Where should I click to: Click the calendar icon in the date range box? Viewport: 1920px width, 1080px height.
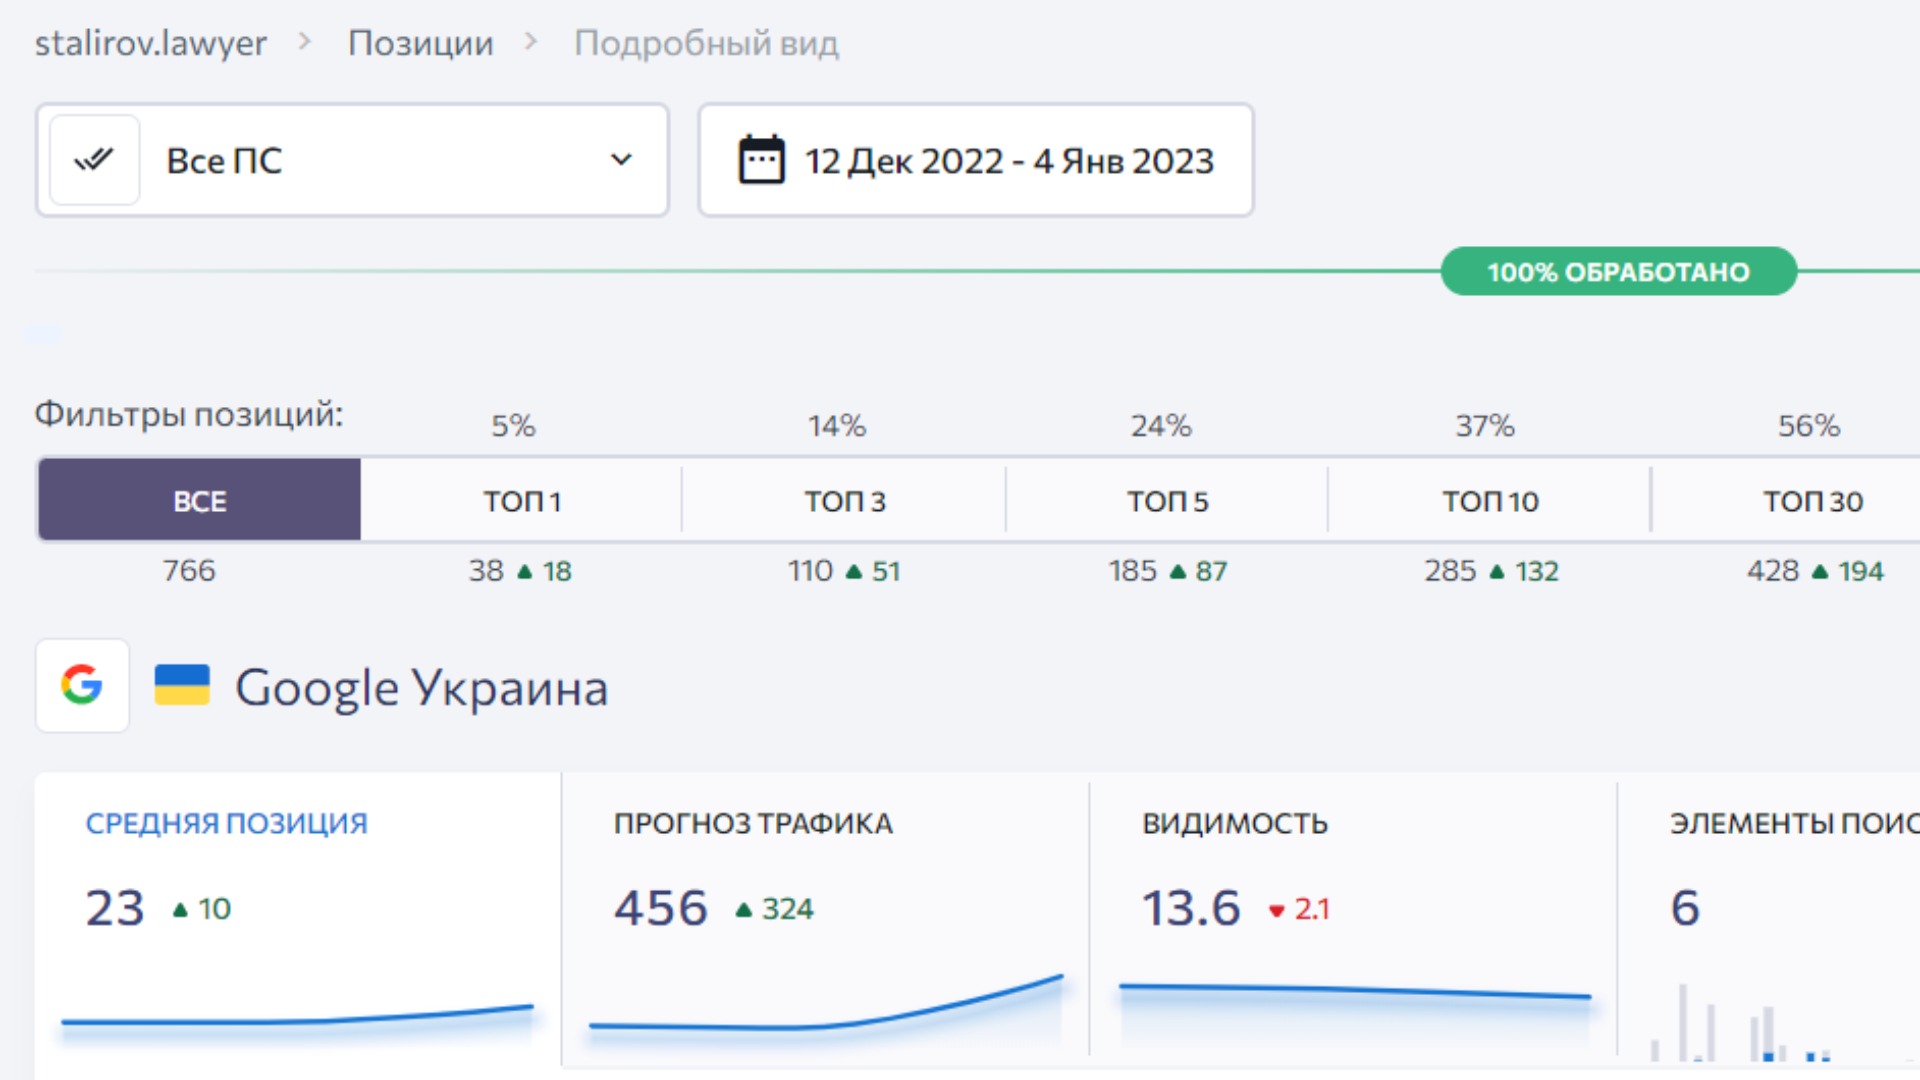761,160
